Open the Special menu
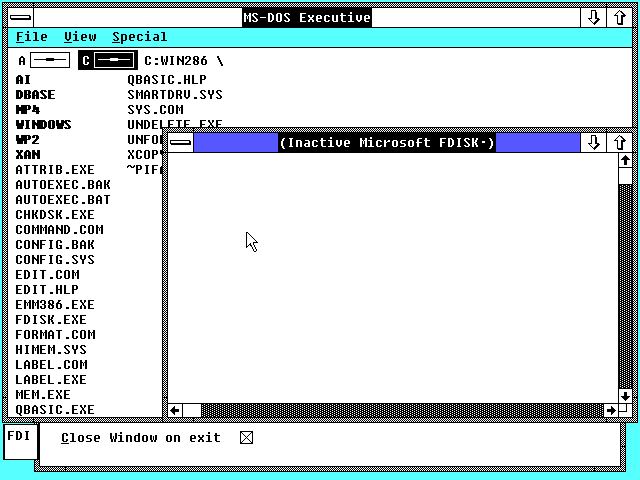 [140, 37]
